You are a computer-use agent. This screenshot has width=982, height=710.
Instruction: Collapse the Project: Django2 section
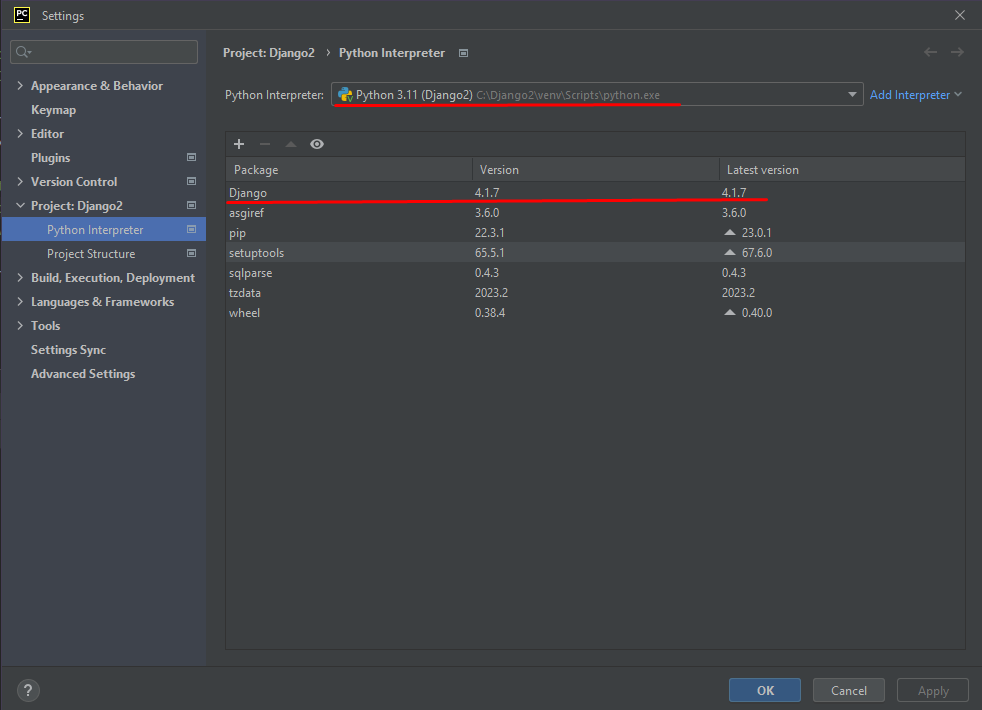point(20,205)
